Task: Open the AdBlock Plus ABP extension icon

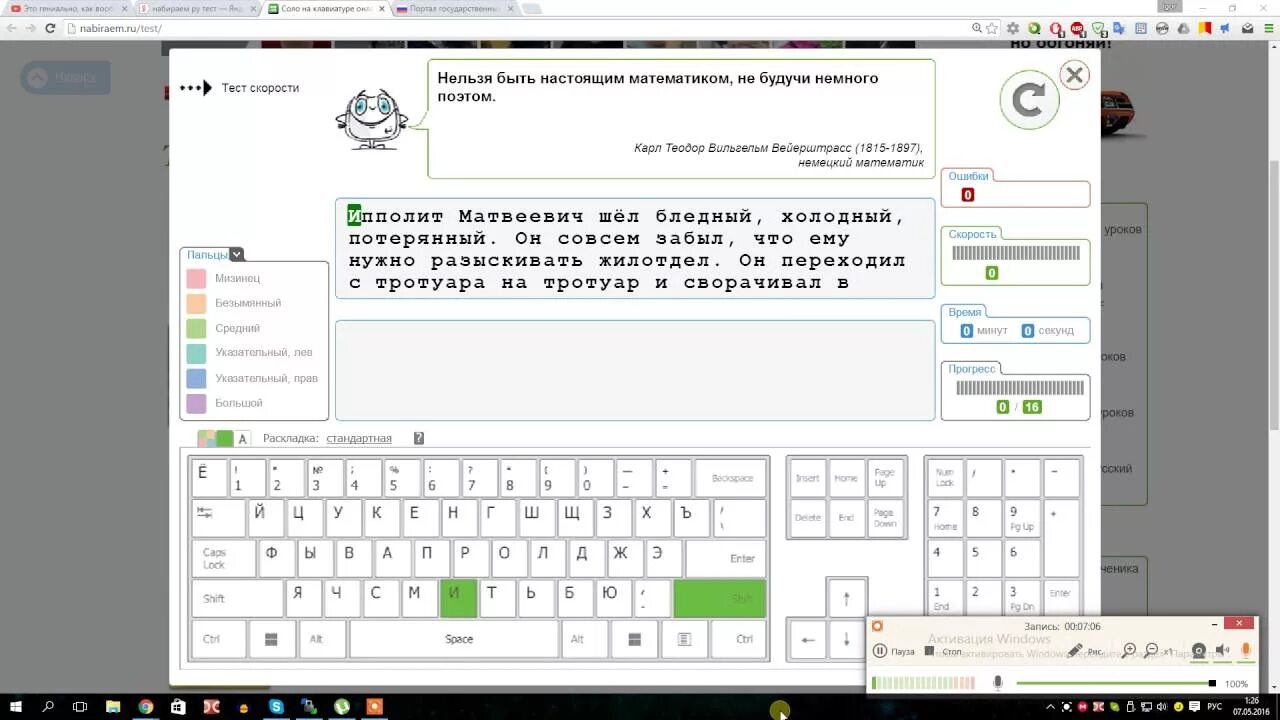Action: click(1077, 28)
